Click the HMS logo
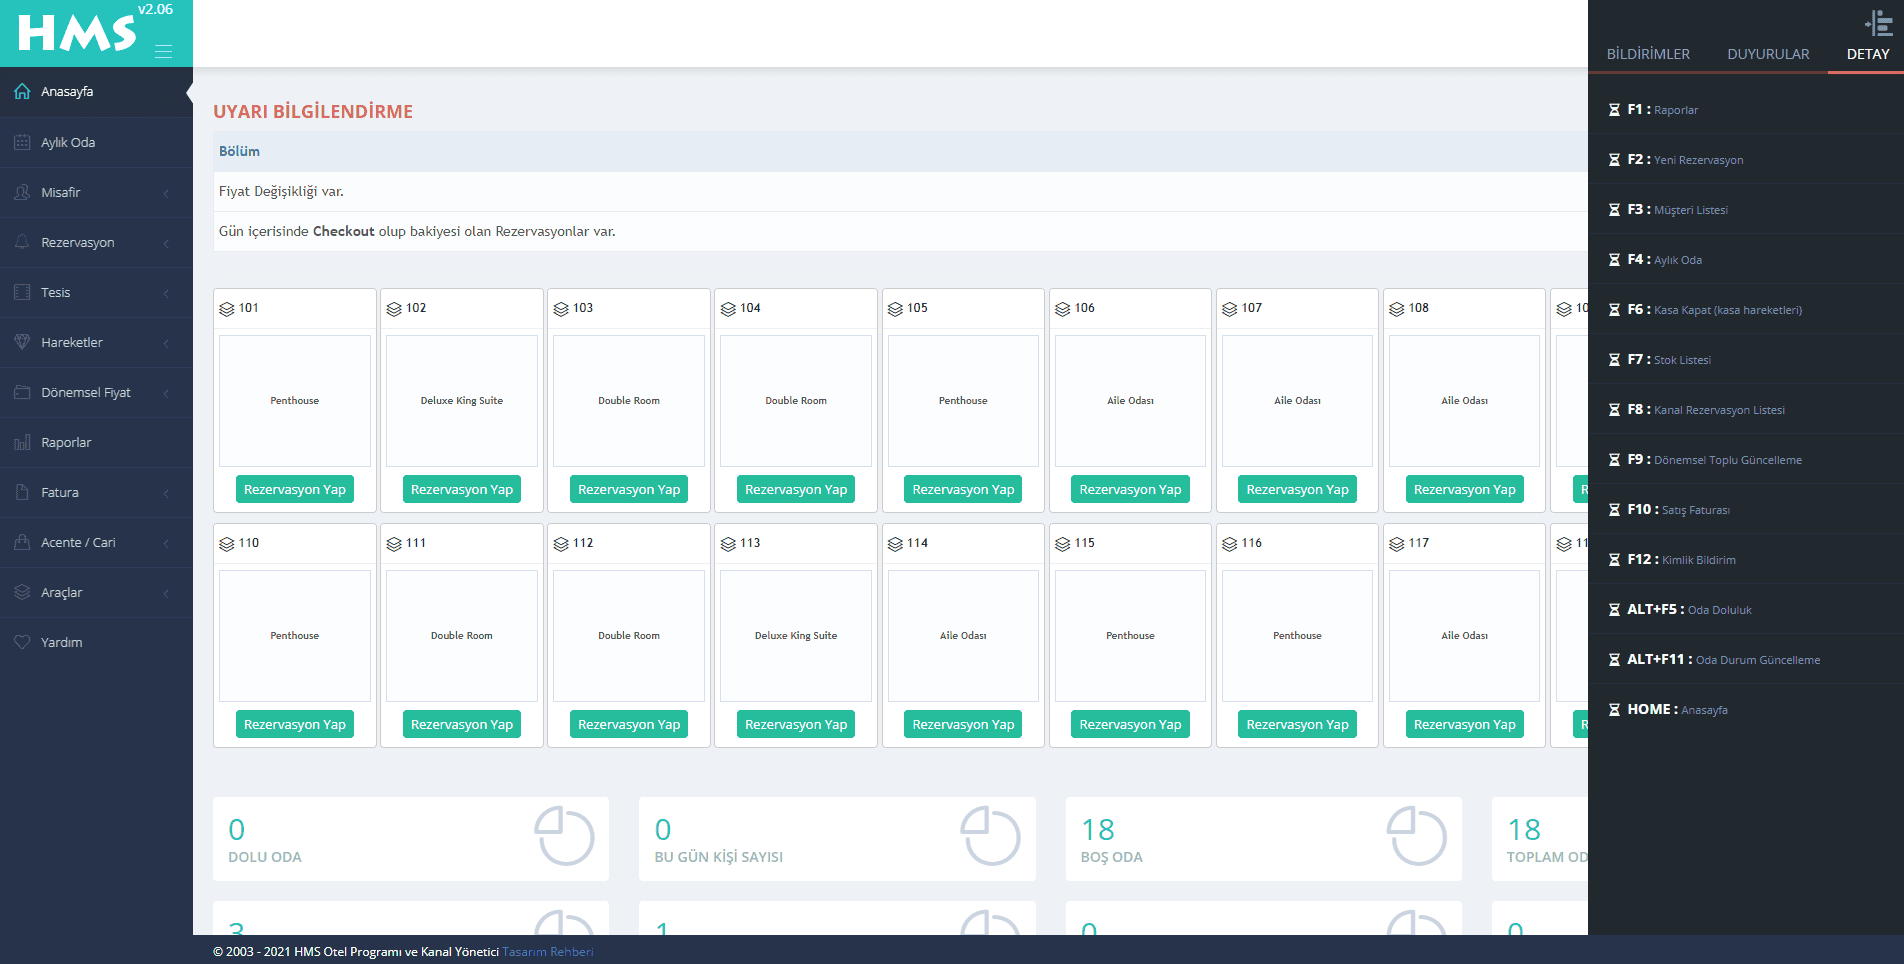Viewport: 1904px width, 964px height. click(77, 32)
